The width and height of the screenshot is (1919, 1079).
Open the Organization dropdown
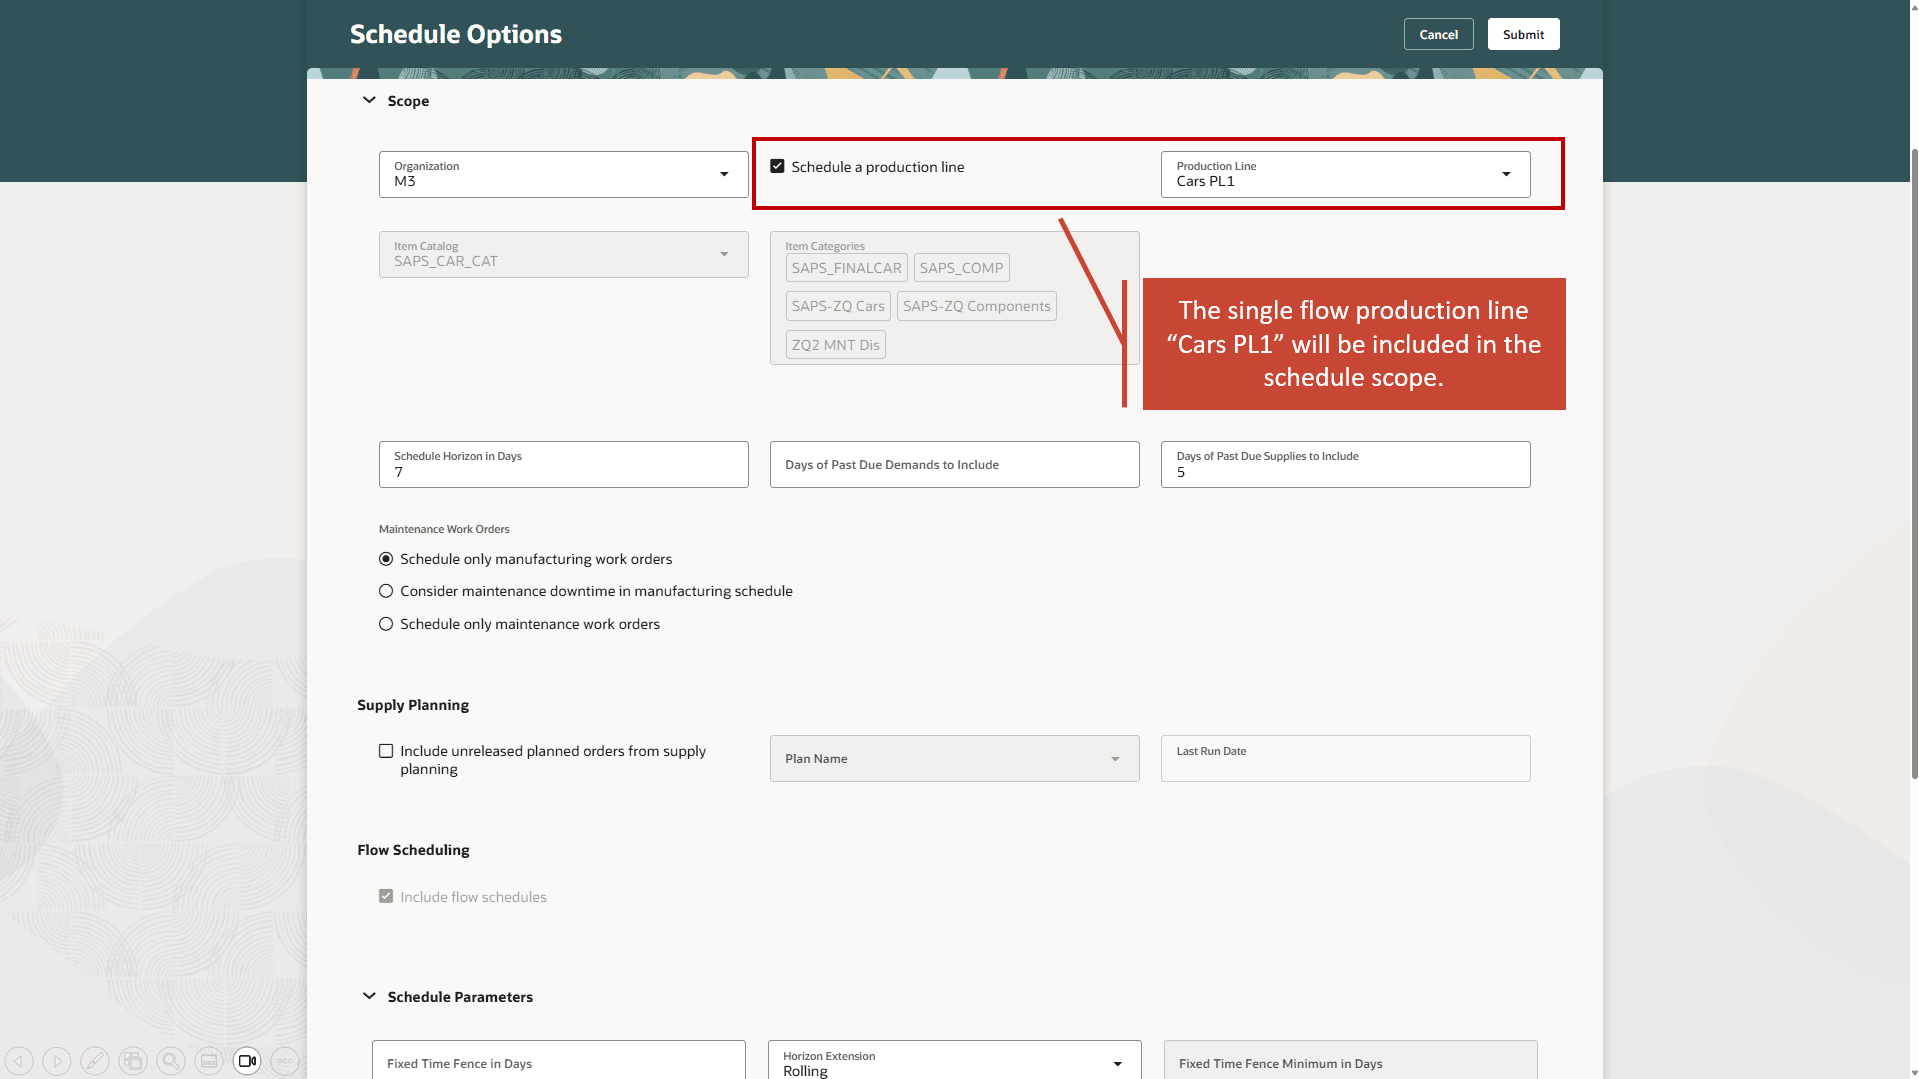tap(564, 174)
